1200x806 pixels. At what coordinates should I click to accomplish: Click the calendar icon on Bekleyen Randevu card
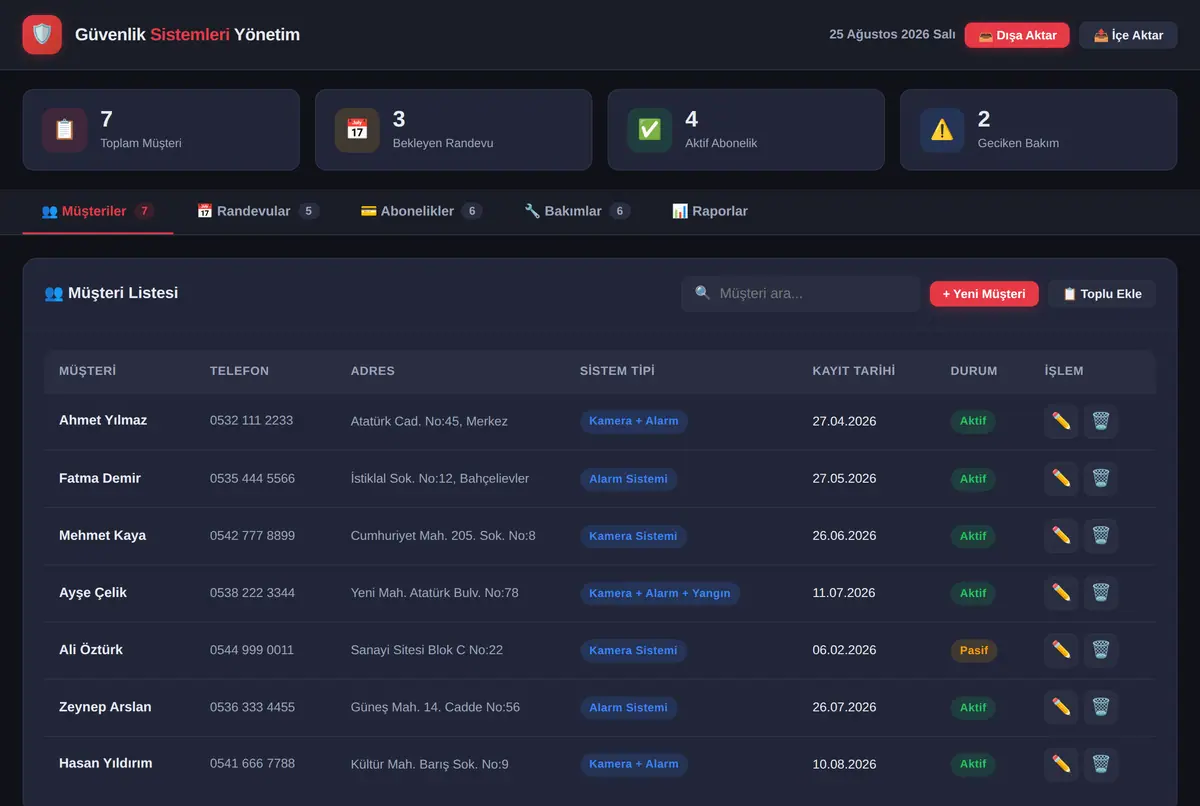[357, 130]
